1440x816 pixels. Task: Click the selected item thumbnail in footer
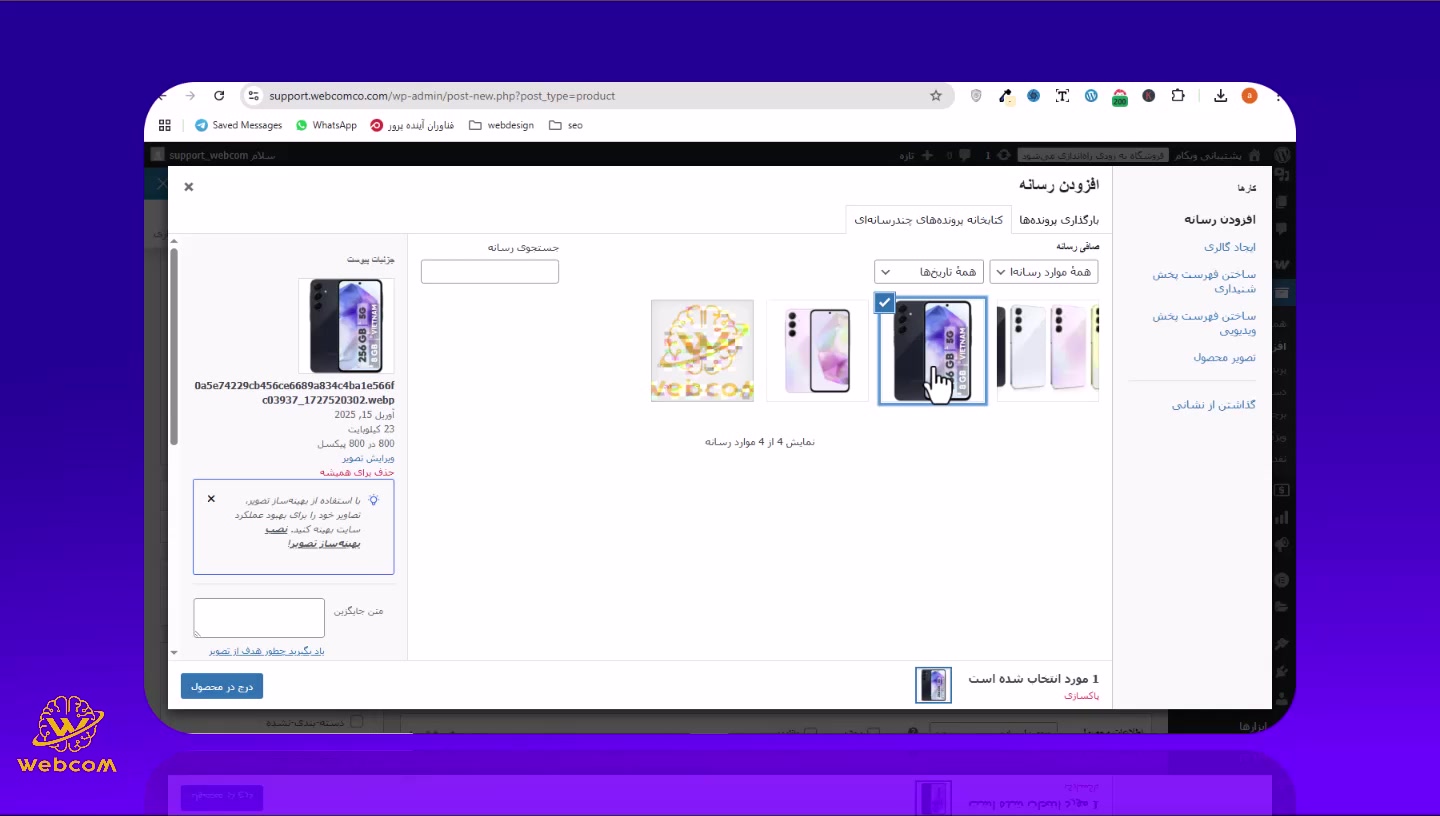click(x=934, y=685)
